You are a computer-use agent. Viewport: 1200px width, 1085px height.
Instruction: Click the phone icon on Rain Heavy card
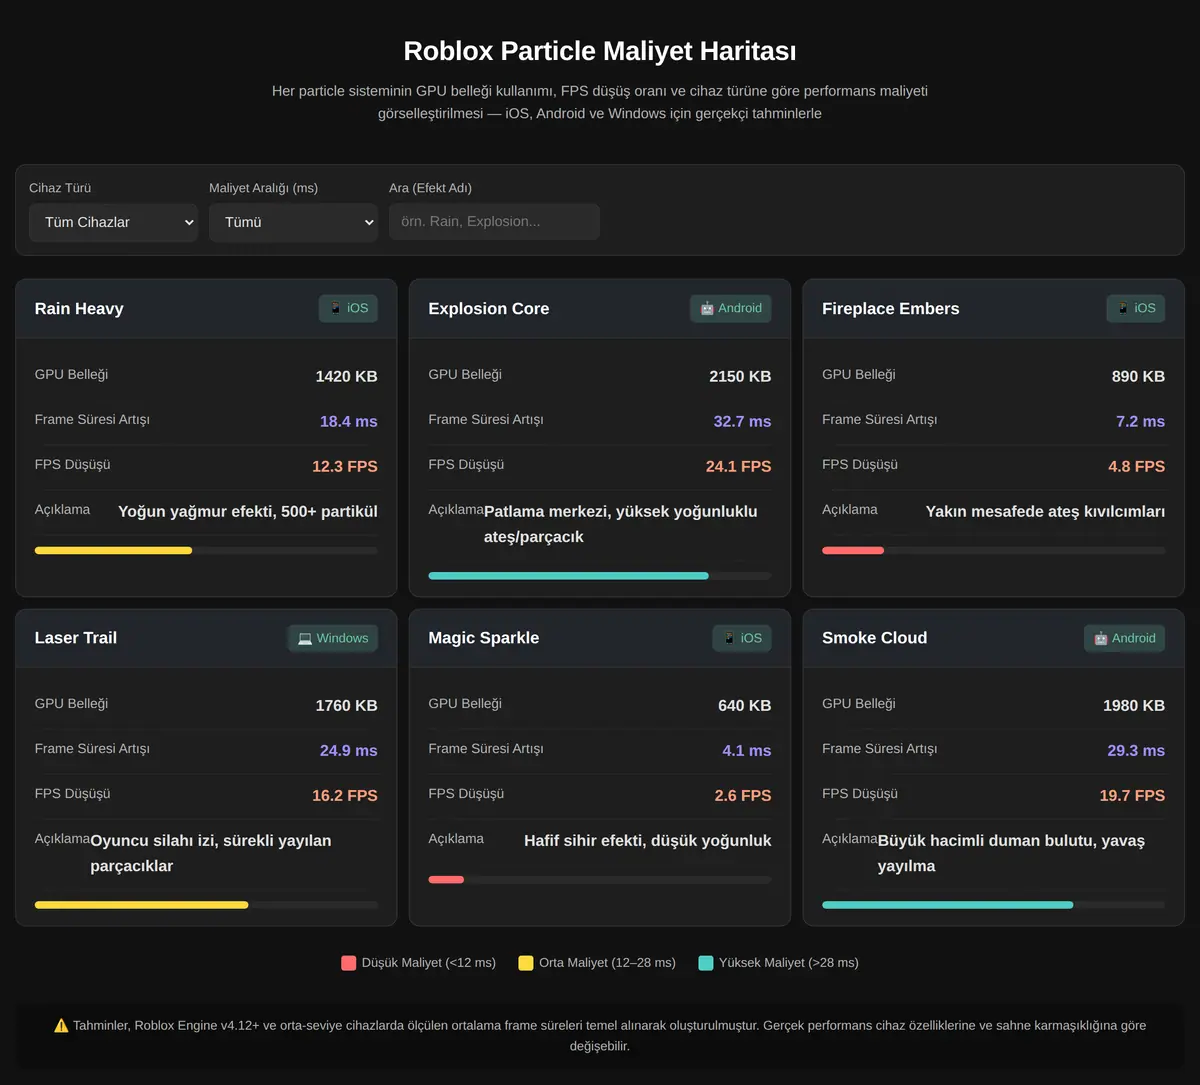click(x=336, y=308)
